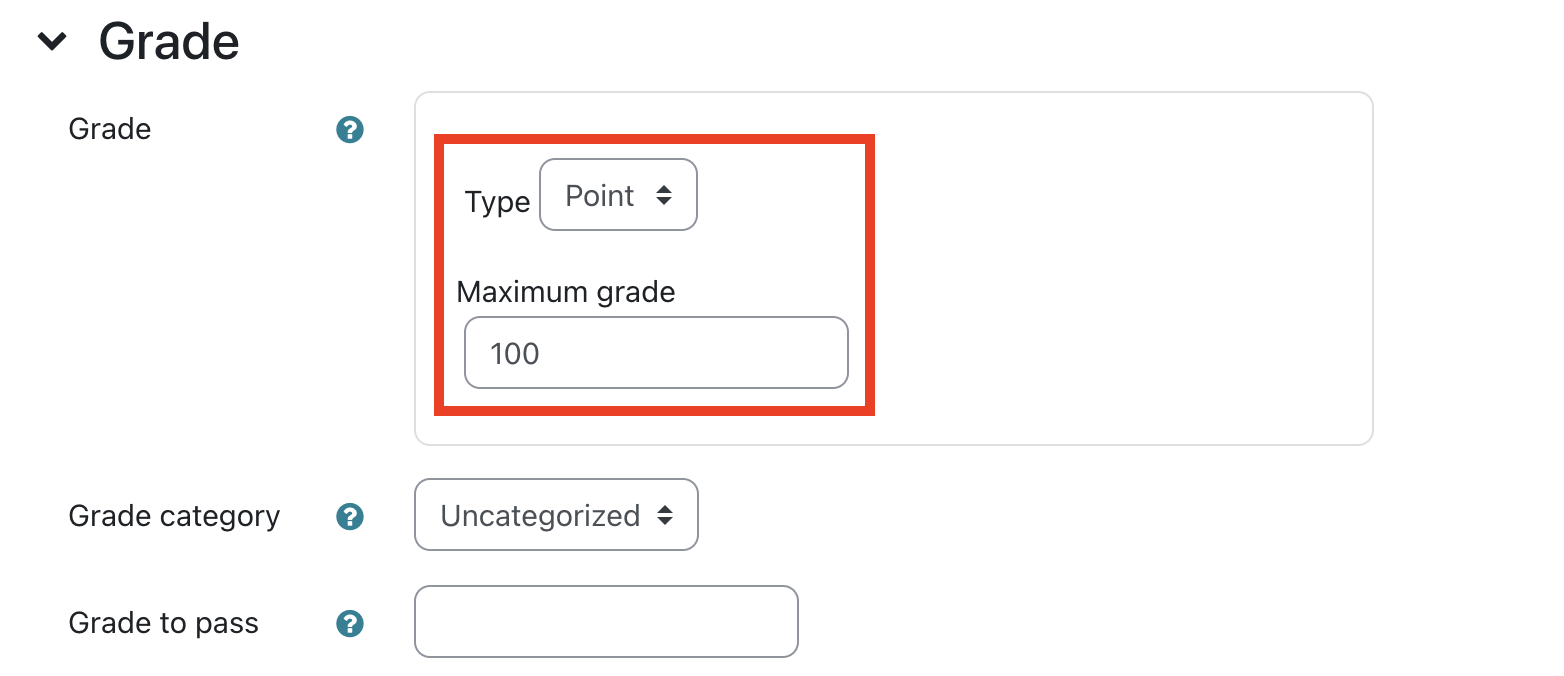Image resolution: width=1564 pixels, height=676 pixels.
Task: Click the "Grade to pass" label
Action: click(x=163, y=624)
